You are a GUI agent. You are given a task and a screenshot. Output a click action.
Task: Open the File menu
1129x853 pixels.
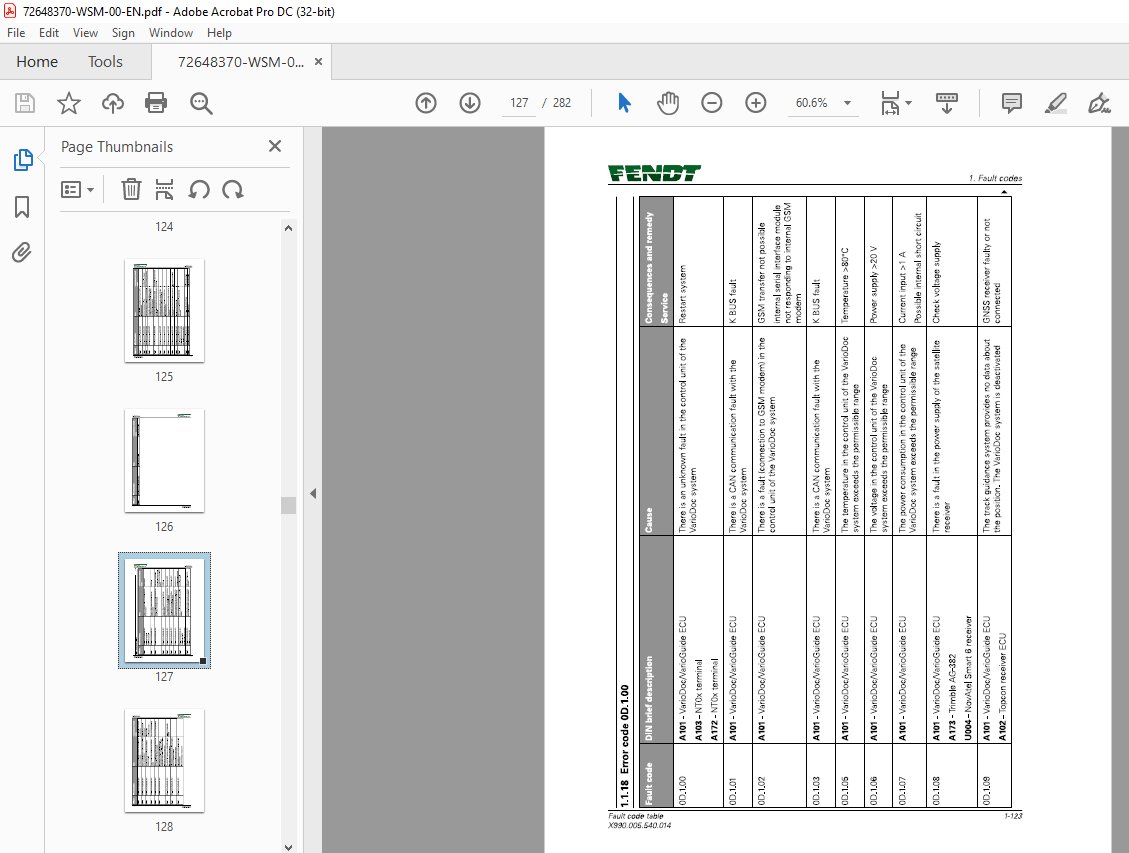[x=16, y=32]
